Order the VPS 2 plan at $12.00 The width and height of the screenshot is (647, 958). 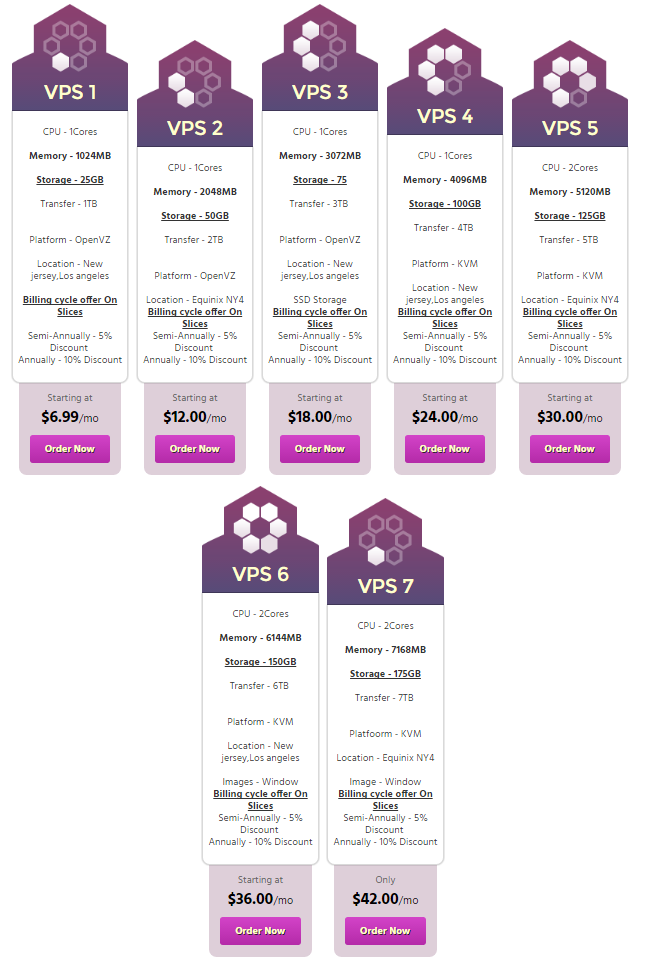click(x=195, y=449)
